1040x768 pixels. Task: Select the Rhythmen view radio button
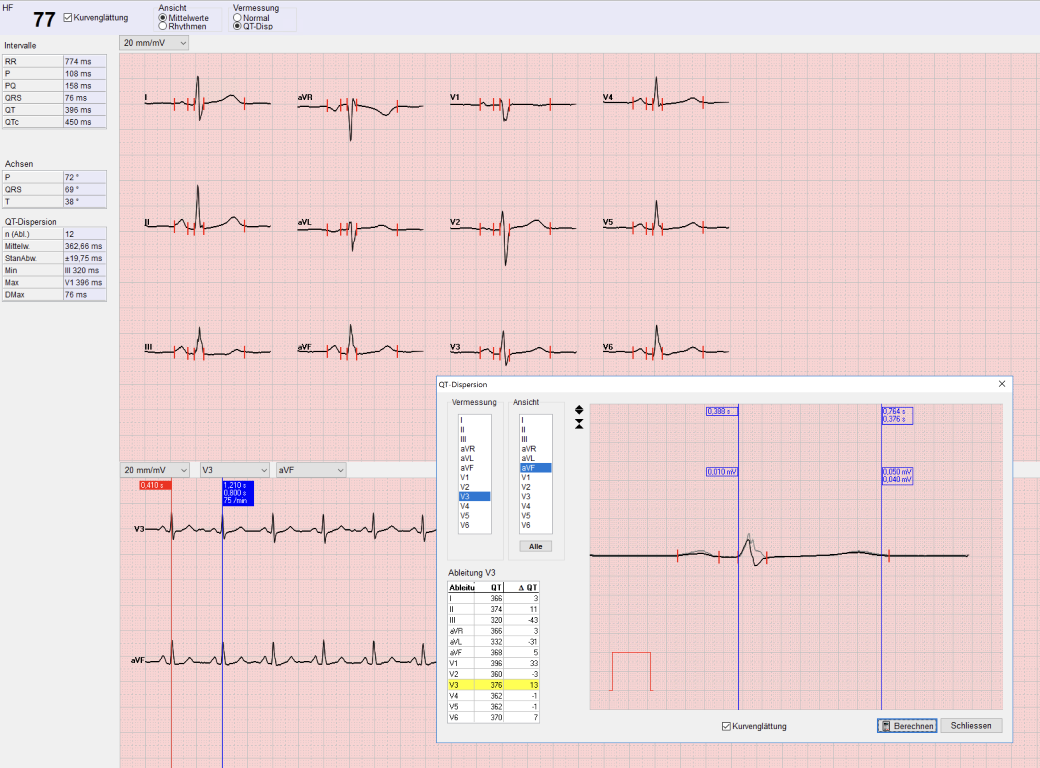[163, 27]
